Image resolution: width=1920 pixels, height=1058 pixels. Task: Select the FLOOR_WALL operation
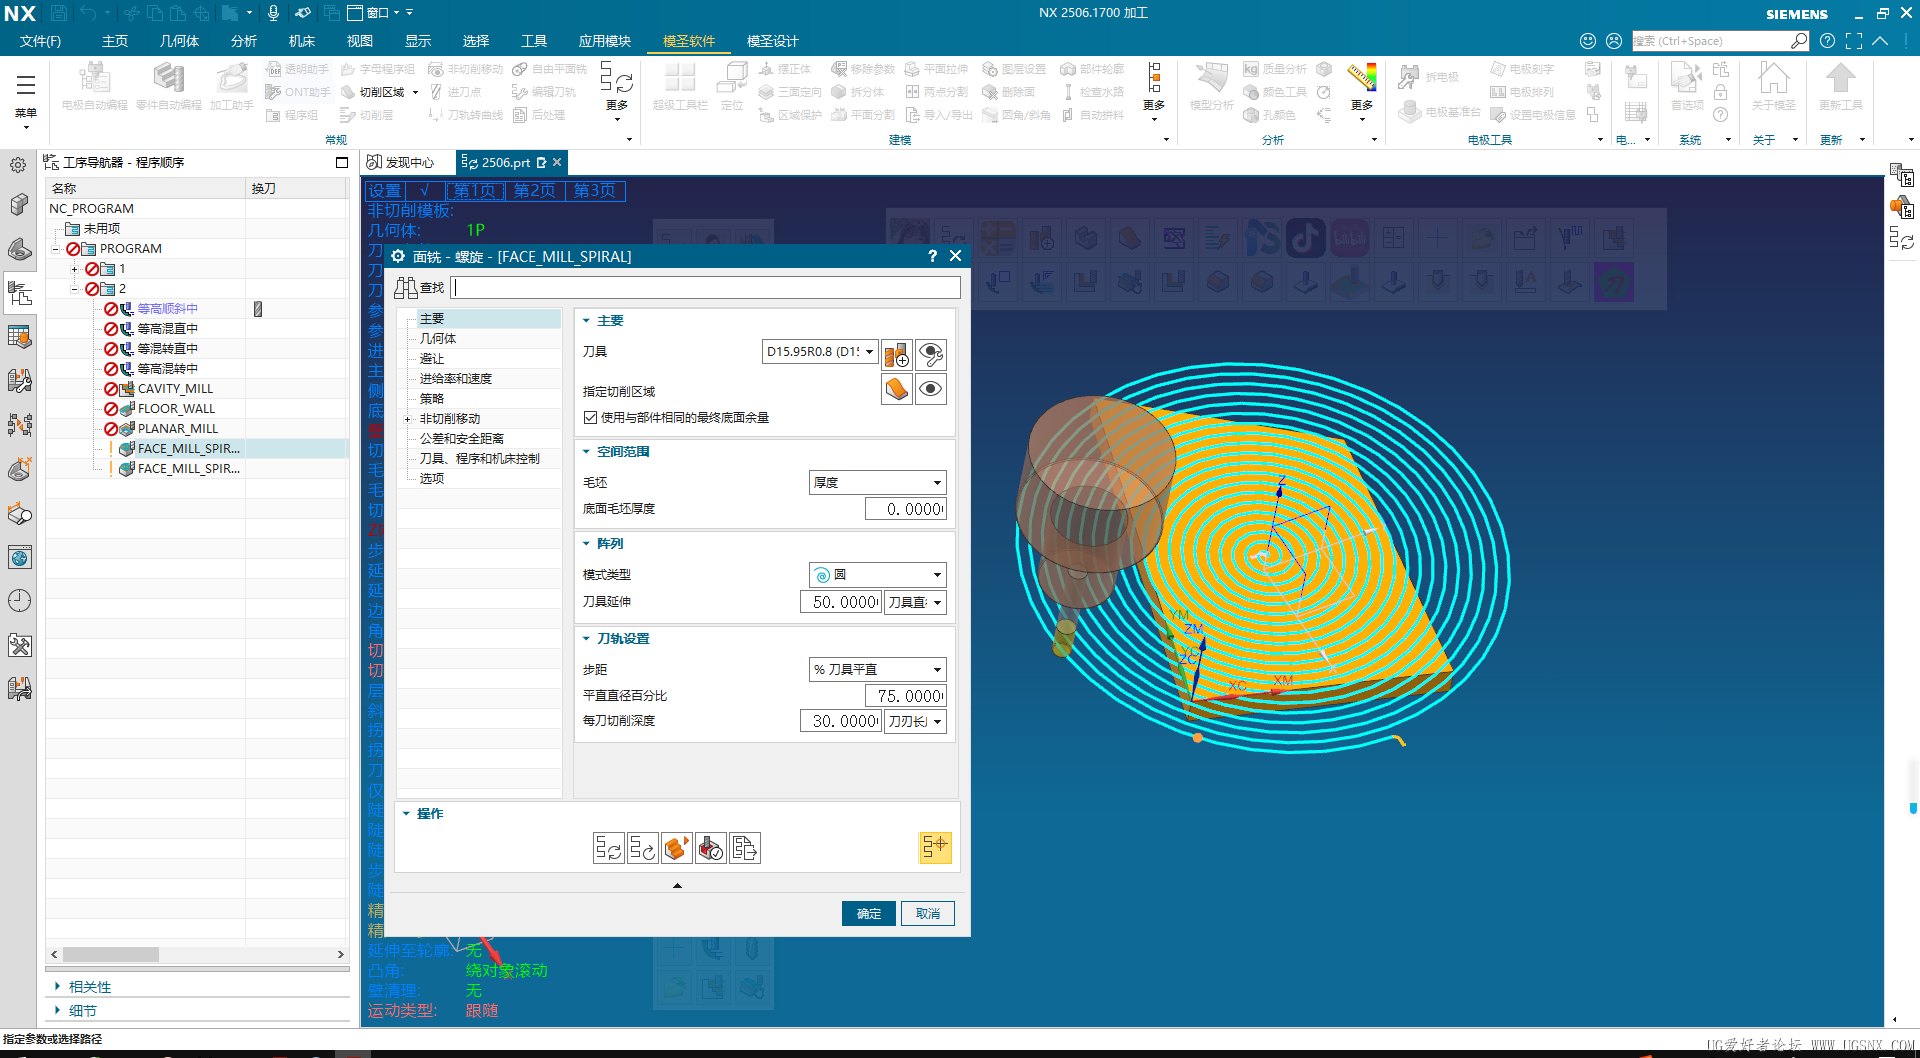click(176, 409)
